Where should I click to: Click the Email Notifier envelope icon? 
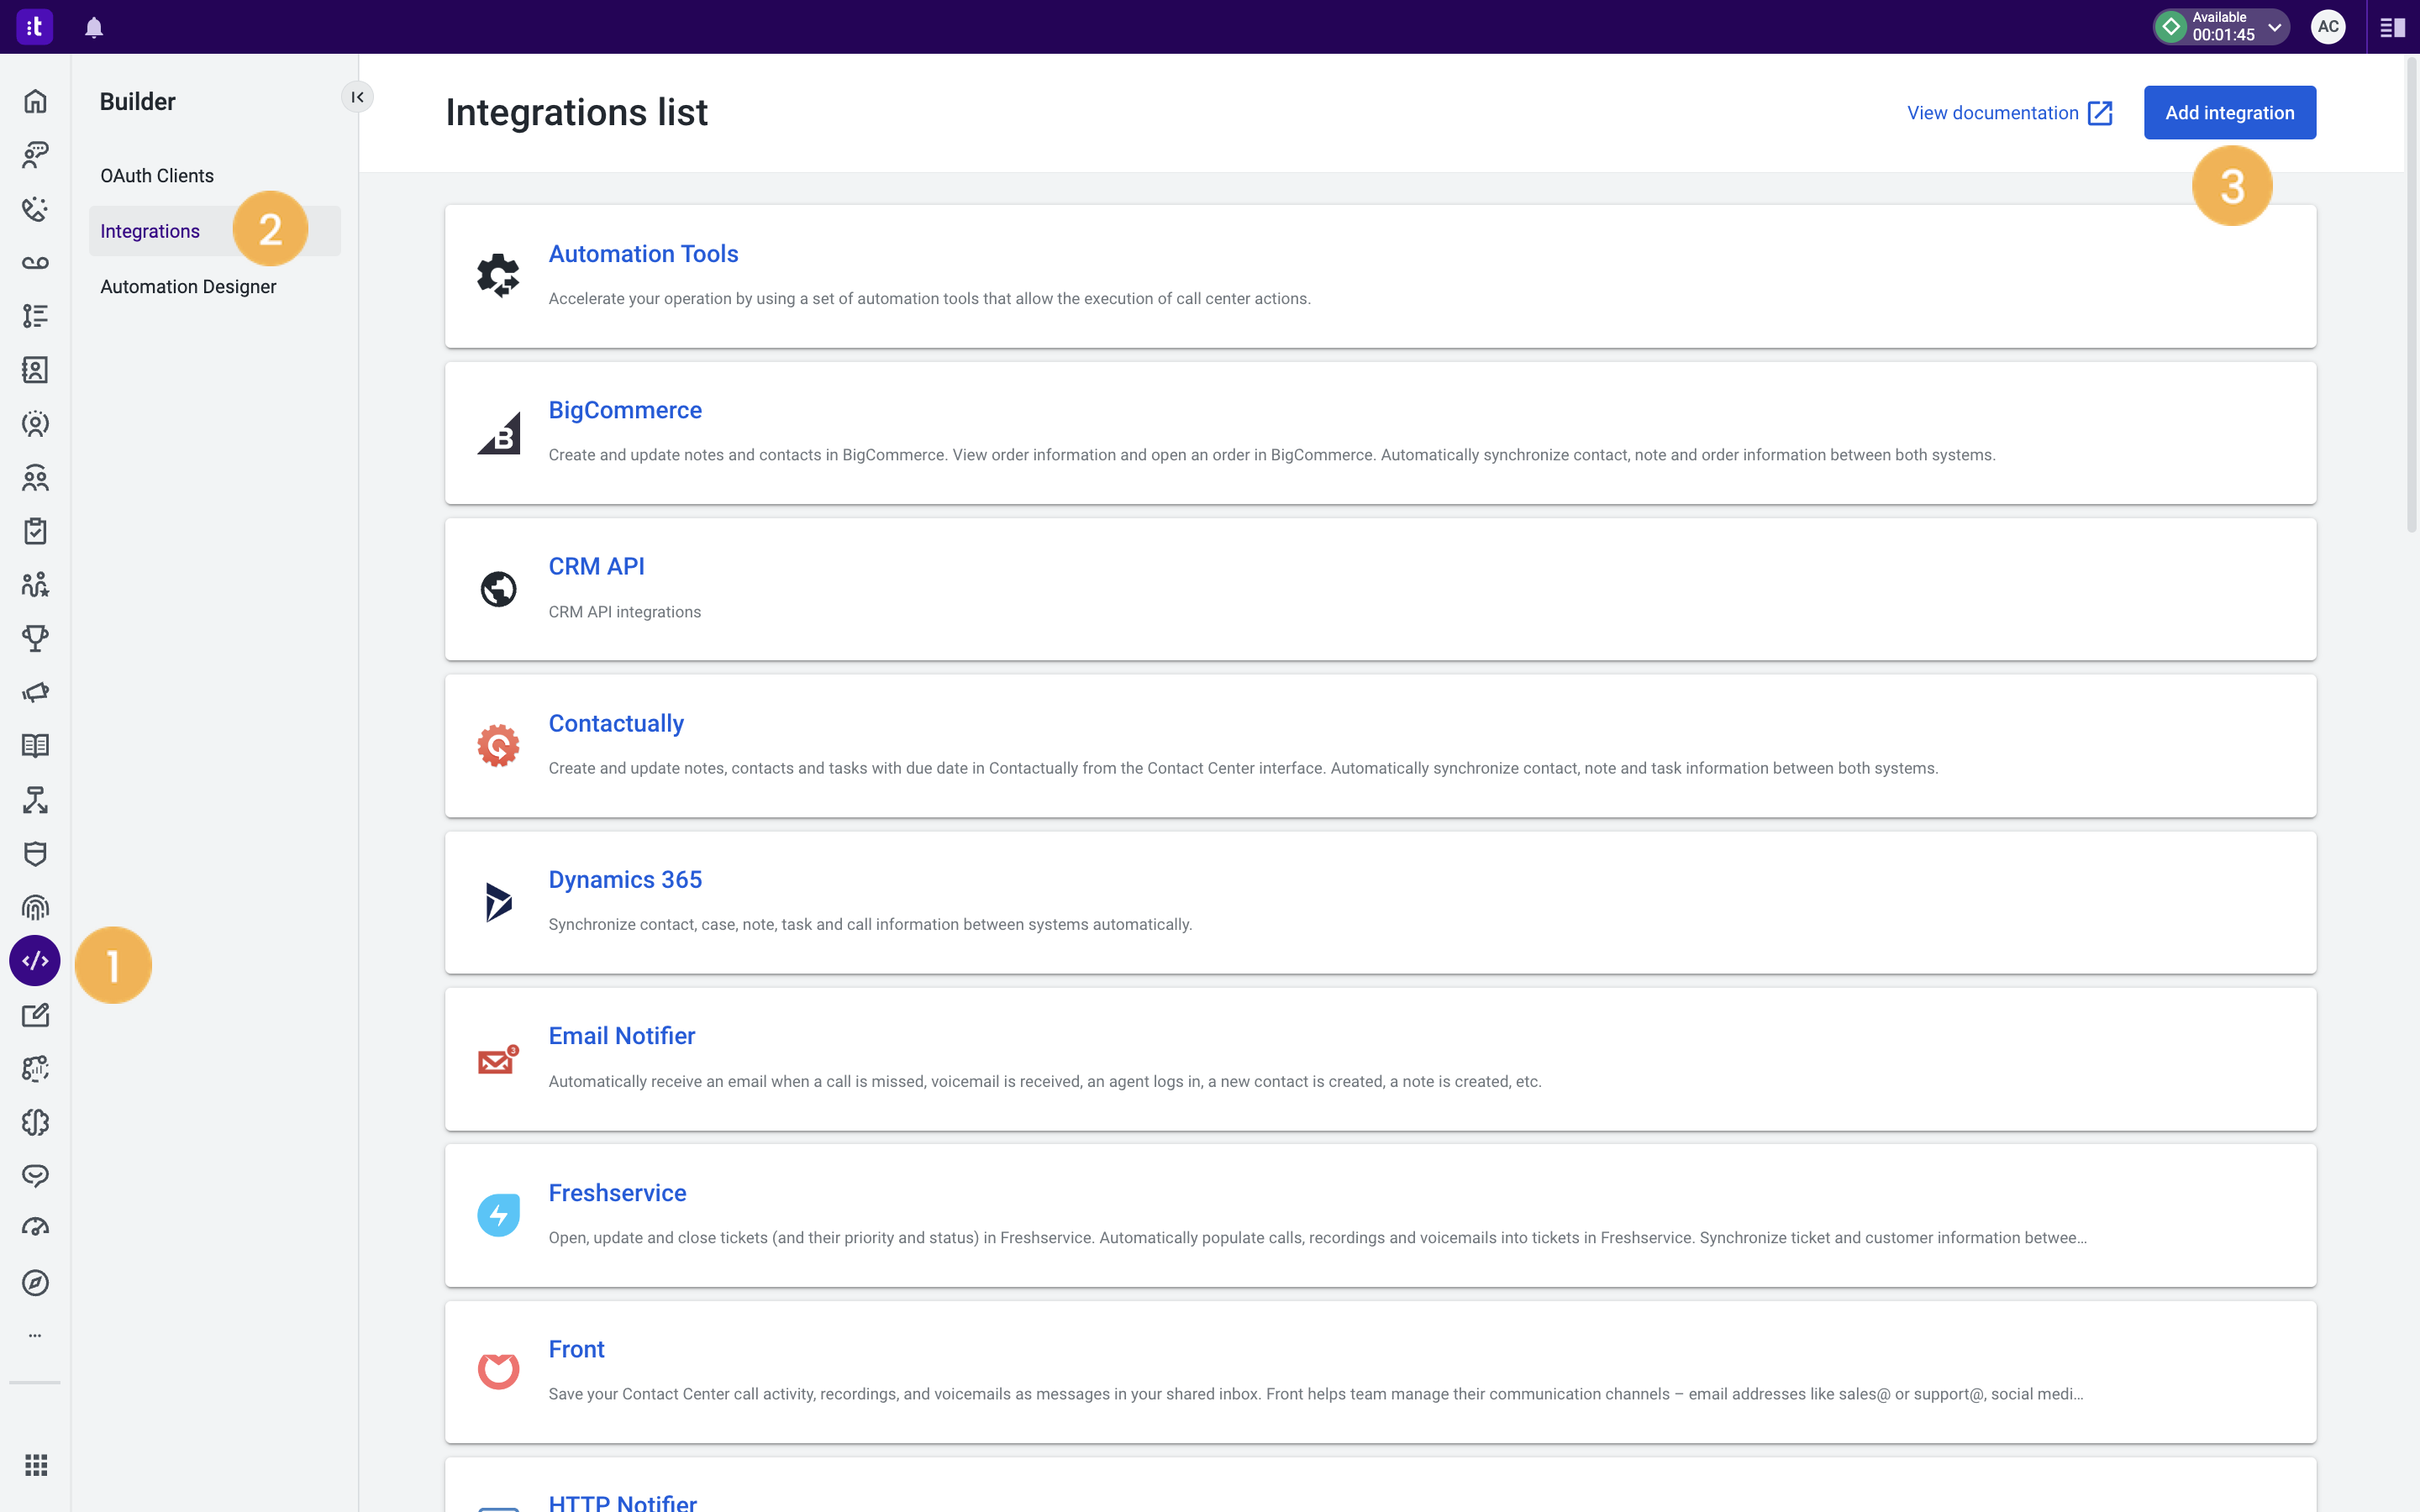coord(498,1059)
